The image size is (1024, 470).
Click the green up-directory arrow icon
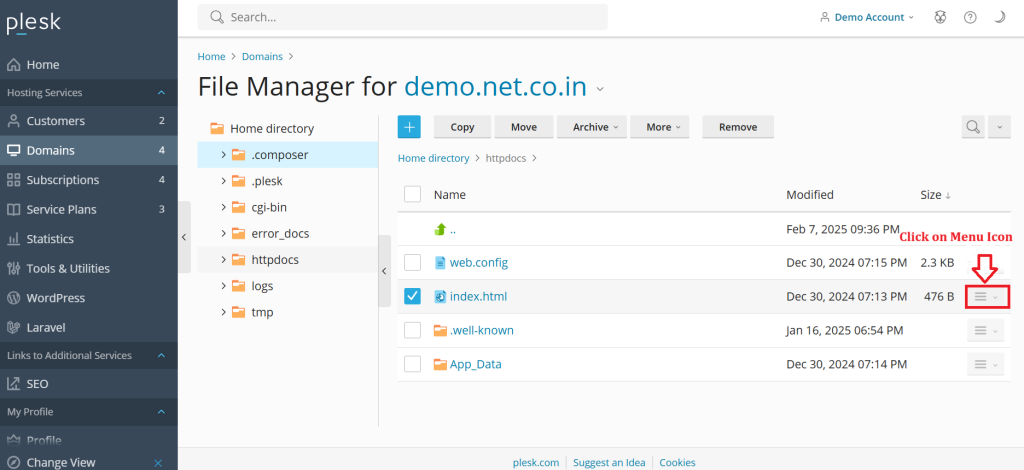tap(440, 229)
